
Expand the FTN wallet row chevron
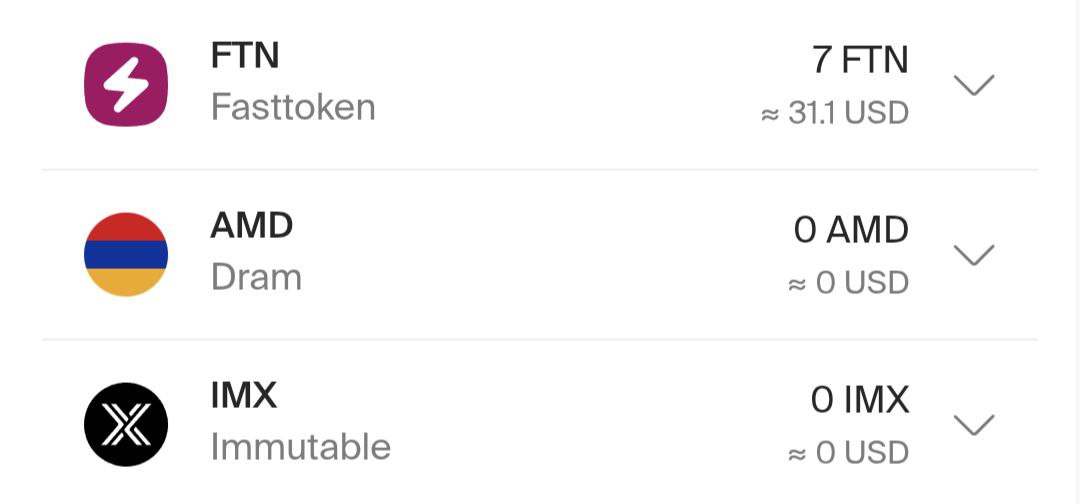coord(974,85)
